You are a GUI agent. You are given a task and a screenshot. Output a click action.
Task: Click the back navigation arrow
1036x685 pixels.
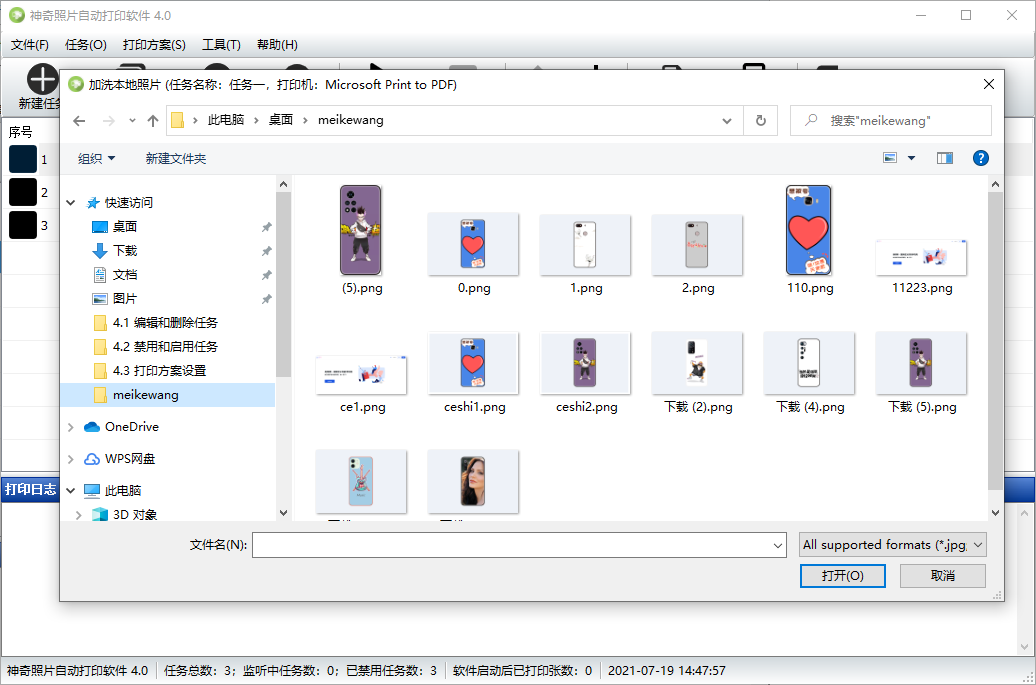point(80,120)
